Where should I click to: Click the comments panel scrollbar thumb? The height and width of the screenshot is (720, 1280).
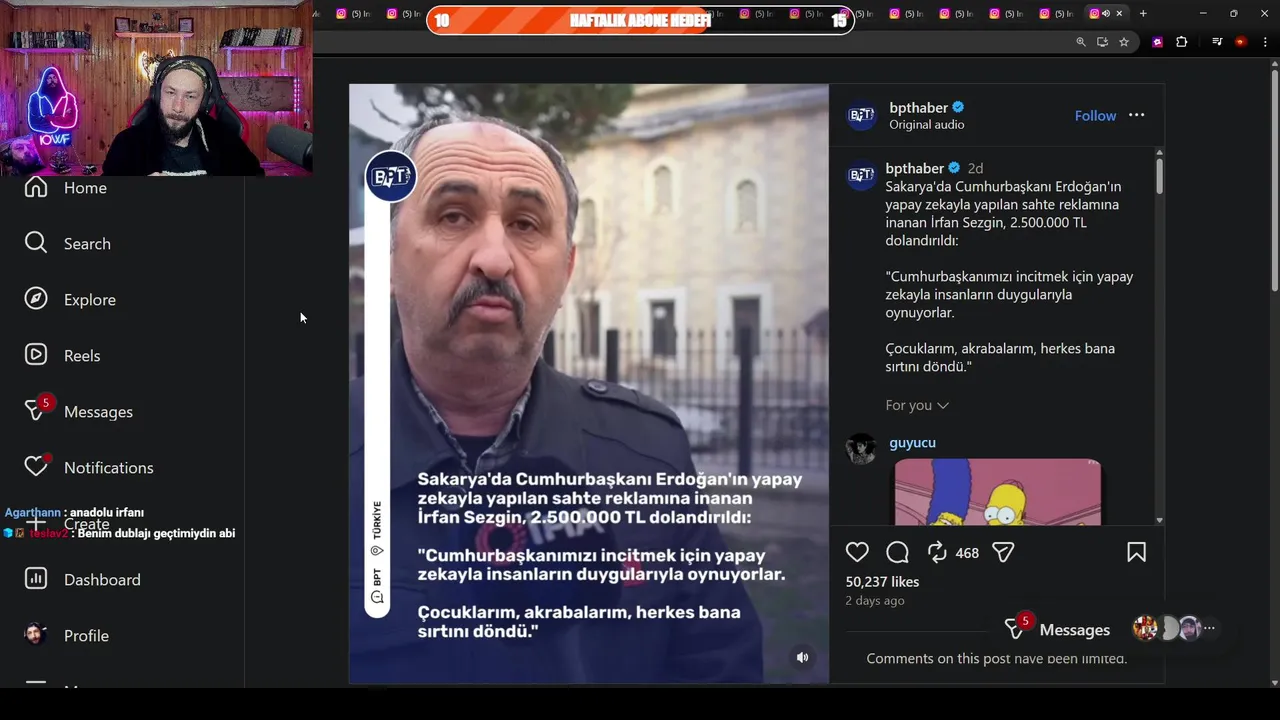click(x=1159, y=175)
